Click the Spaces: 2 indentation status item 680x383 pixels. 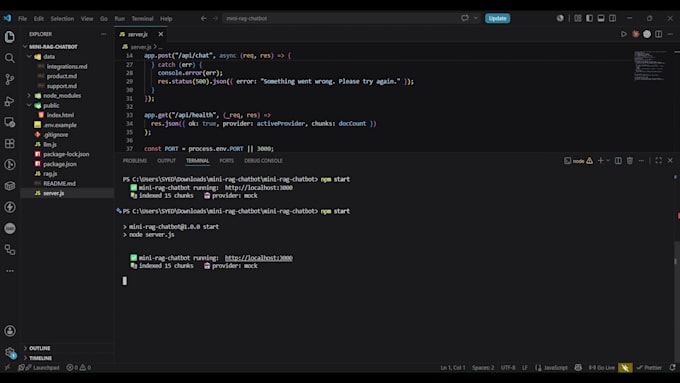coord(483,367)
